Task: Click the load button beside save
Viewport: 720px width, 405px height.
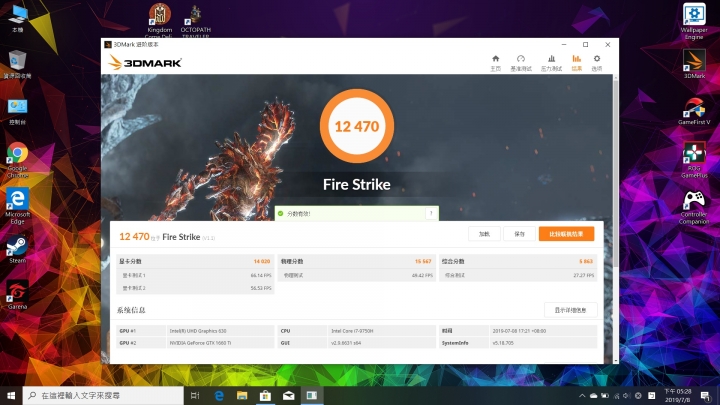Action: pos(484,234)
